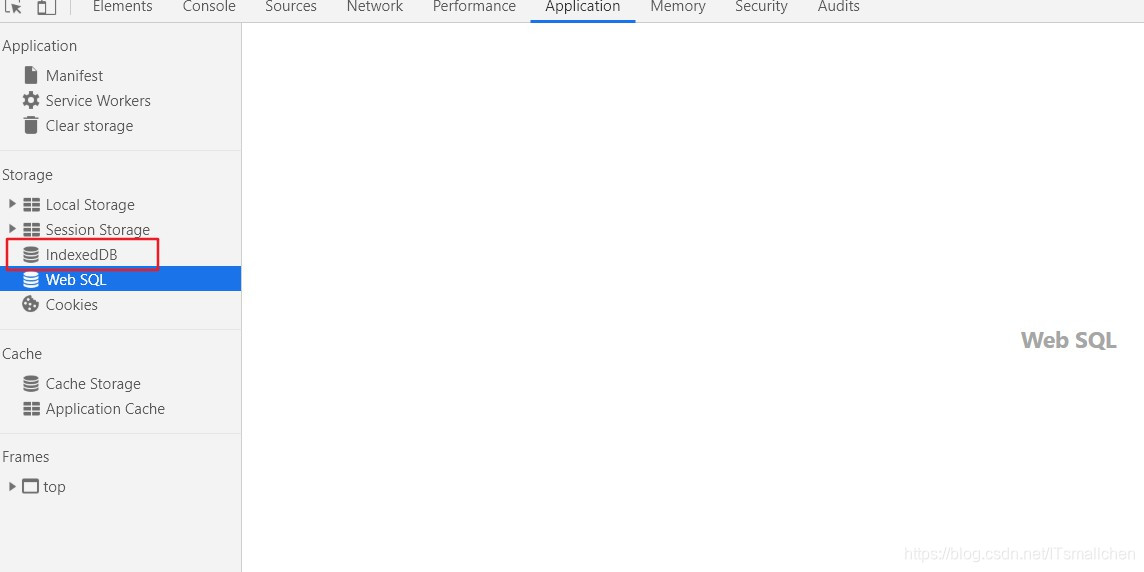Click the Cookies cookie icon
1144x572 pixels.
click(x=31, y=304)
